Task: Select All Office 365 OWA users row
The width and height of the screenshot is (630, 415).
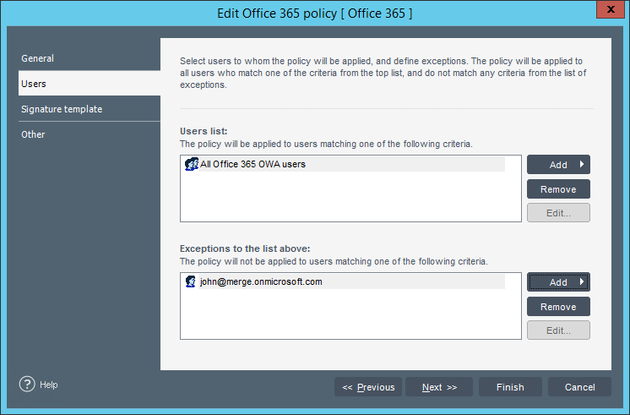Action: coord(344,164)
